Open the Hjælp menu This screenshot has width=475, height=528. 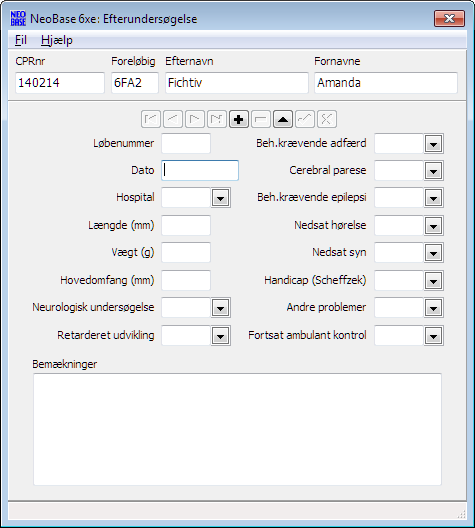(57, 40)
